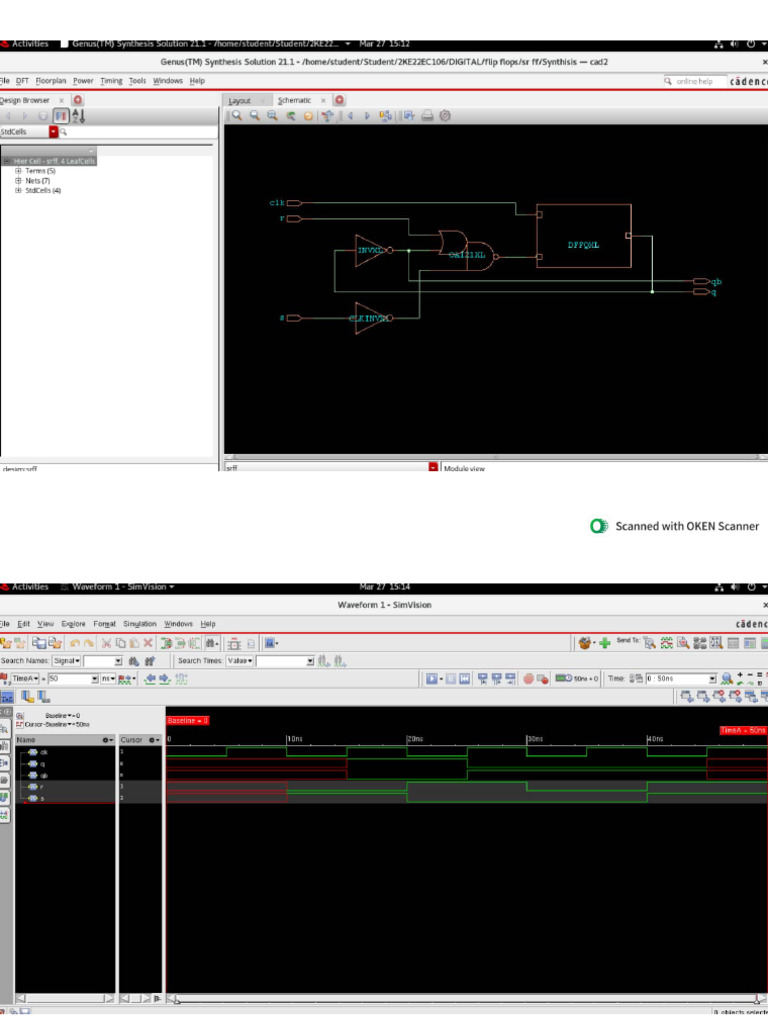
Task: Click red stop simulation circle in SimVision
Action: pyautogui.click(x=528, y=679)
